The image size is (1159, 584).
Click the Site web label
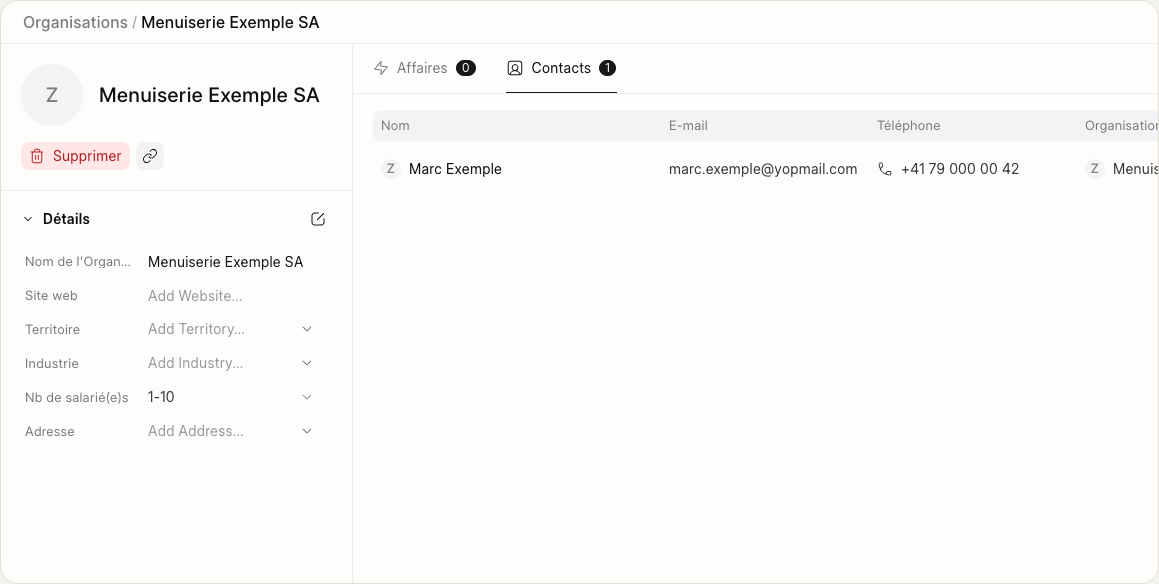click(51, 296)
